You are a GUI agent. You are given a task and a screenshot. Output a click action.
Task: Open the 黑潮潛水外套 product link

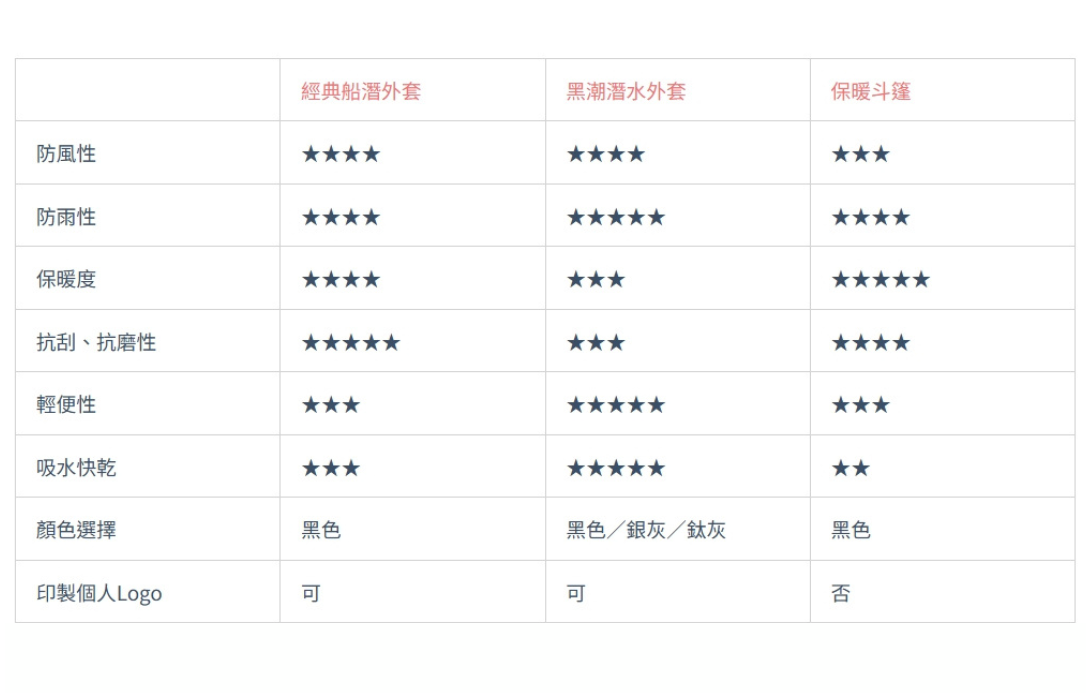[626, 92]
